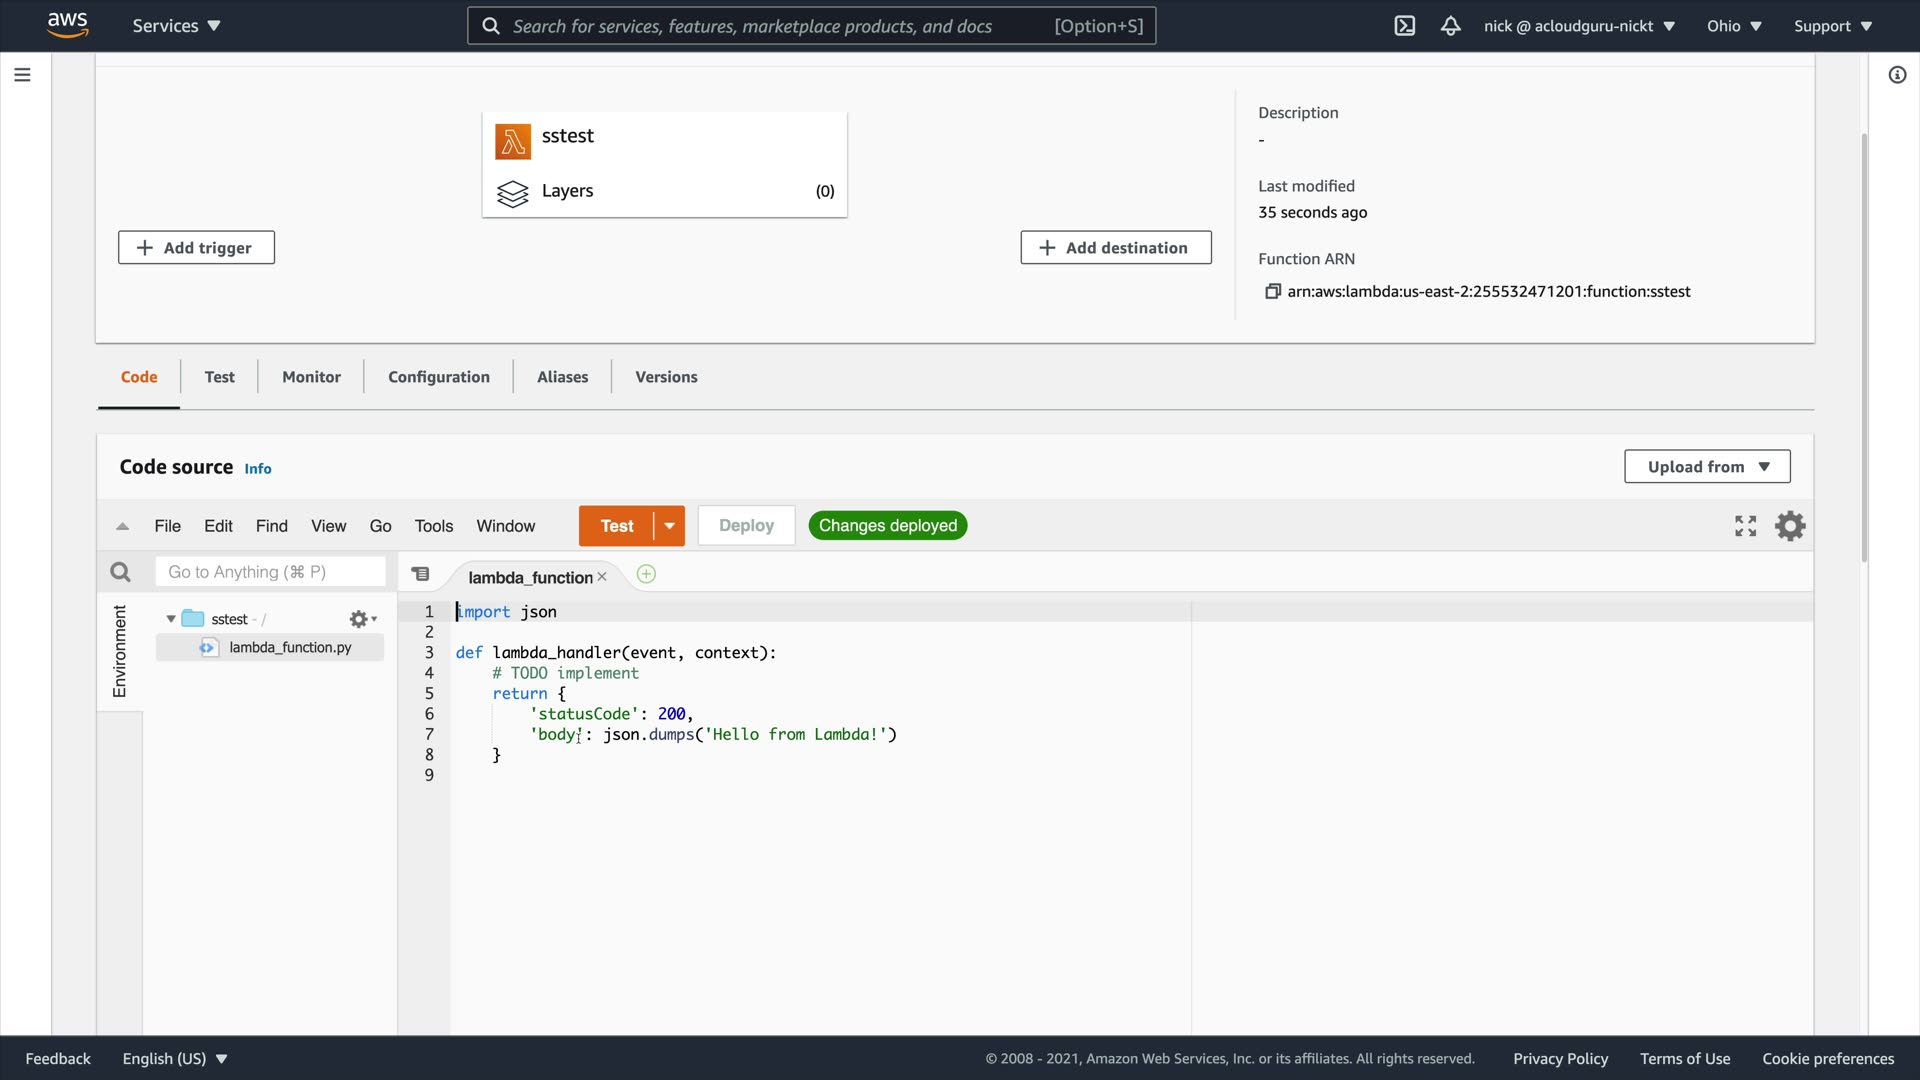
Task: Open editor preferences gear
Action: pyautogui.click(x=1790, y=526)
